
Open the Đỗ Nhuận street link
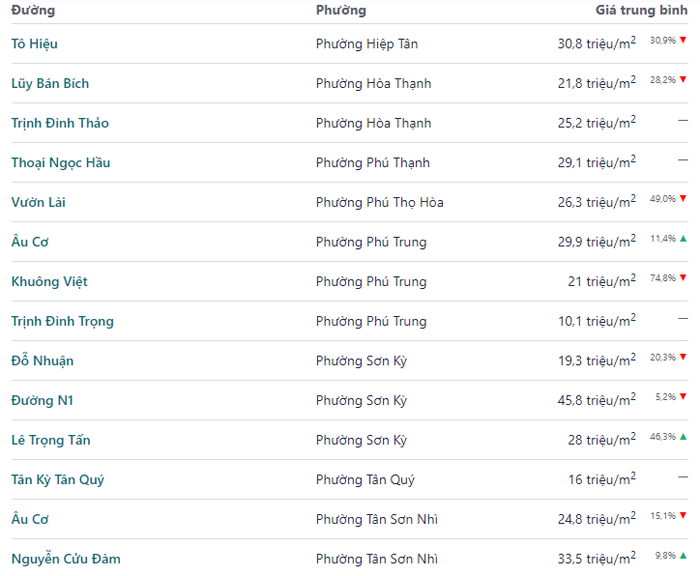pyautogui.click(x=42, y=361)
